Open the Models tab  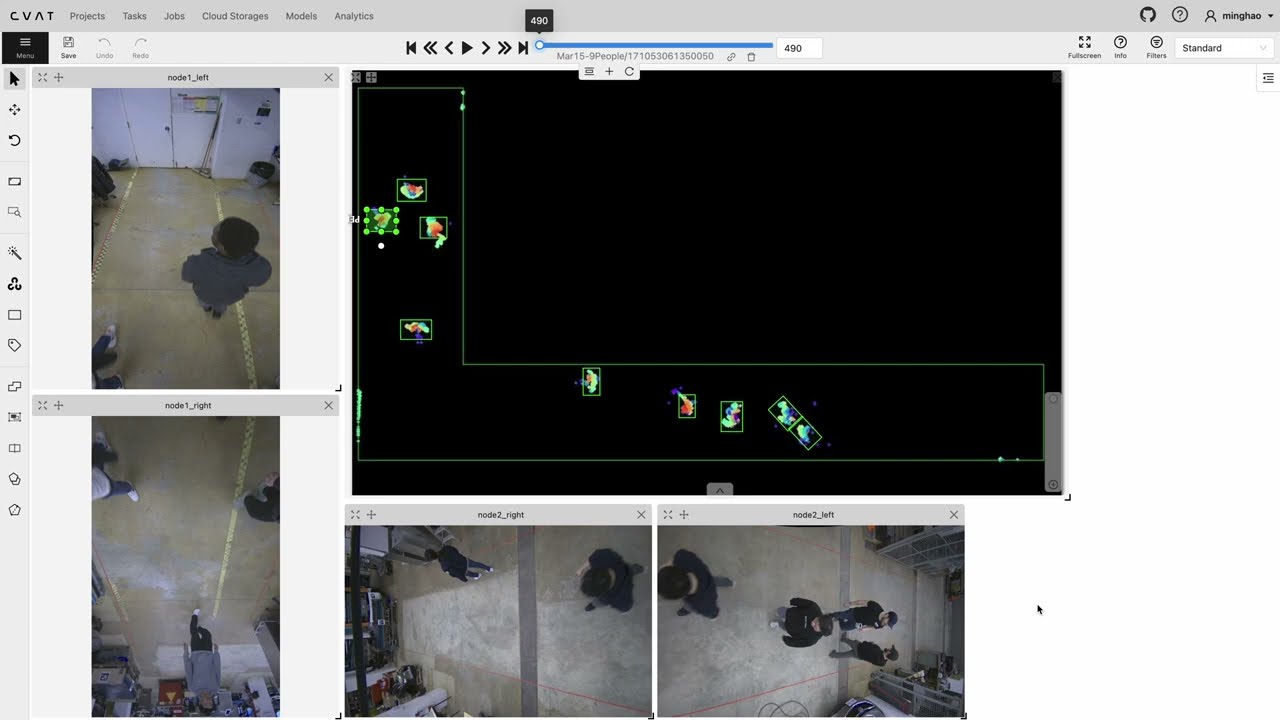301,16
